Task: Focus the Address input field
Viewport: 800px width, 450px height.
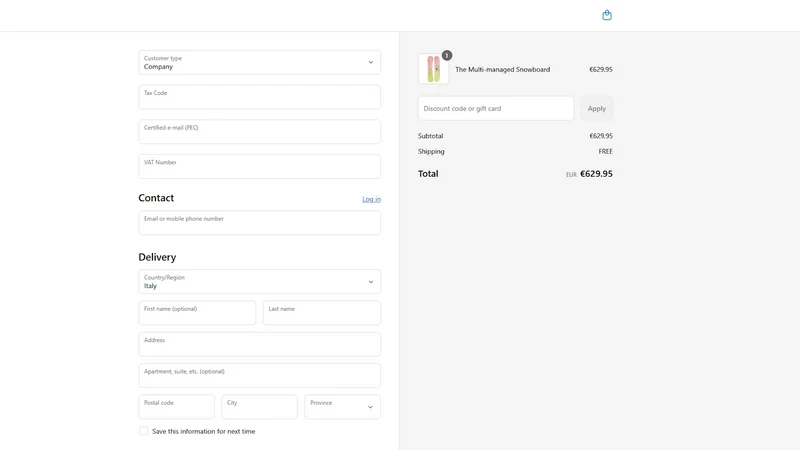Action: 259,344
